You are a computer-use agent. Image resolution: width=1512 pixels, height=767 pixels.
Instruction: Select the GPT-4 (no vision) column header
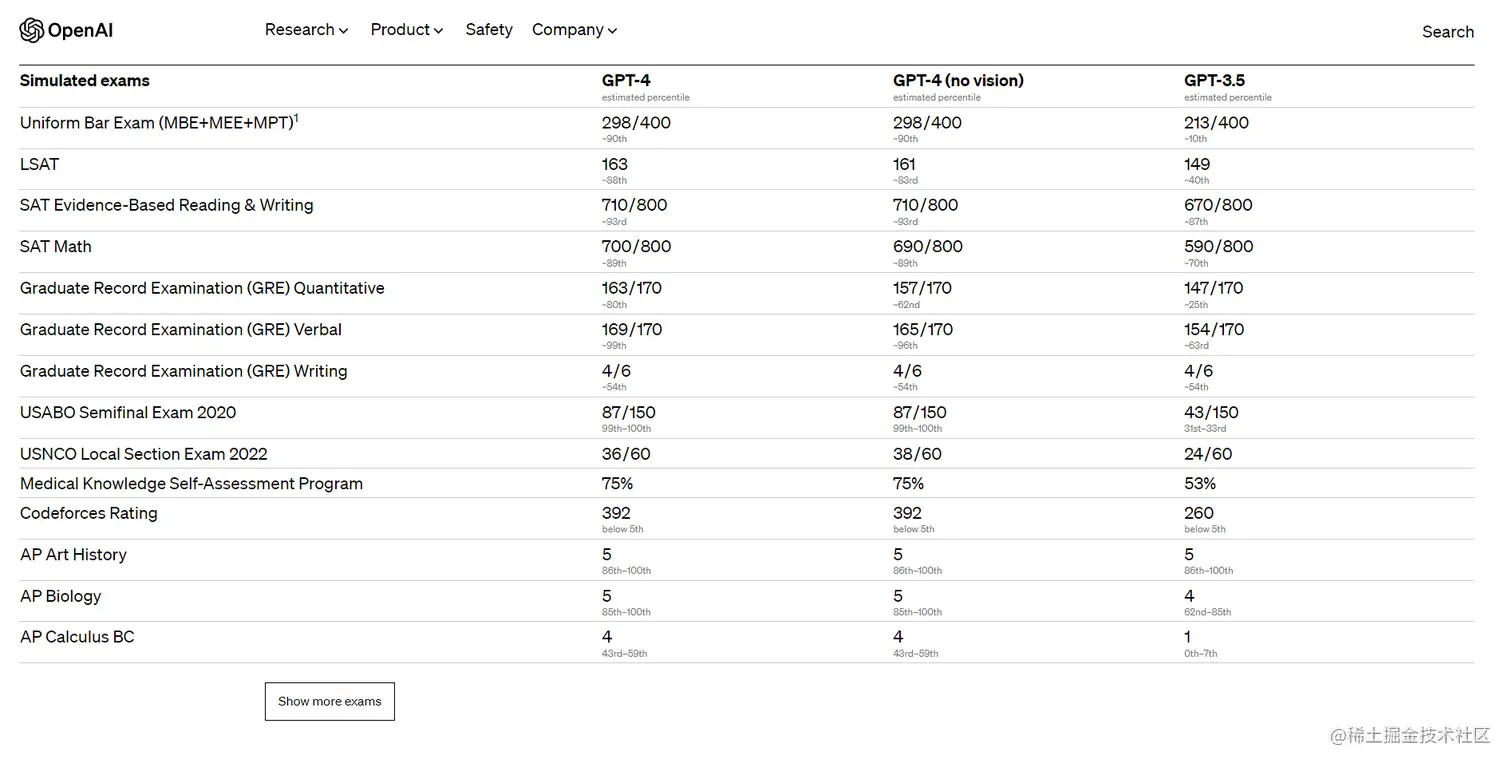click(958, 81)
